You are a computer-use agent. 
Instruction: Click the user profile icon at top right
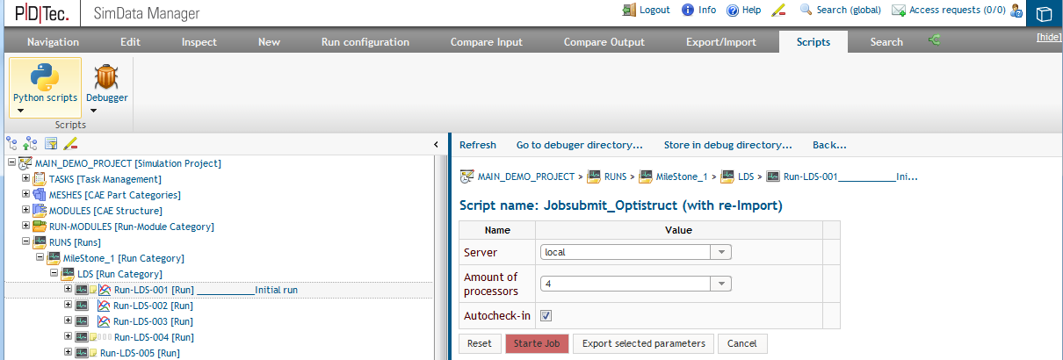[1016, 10]
